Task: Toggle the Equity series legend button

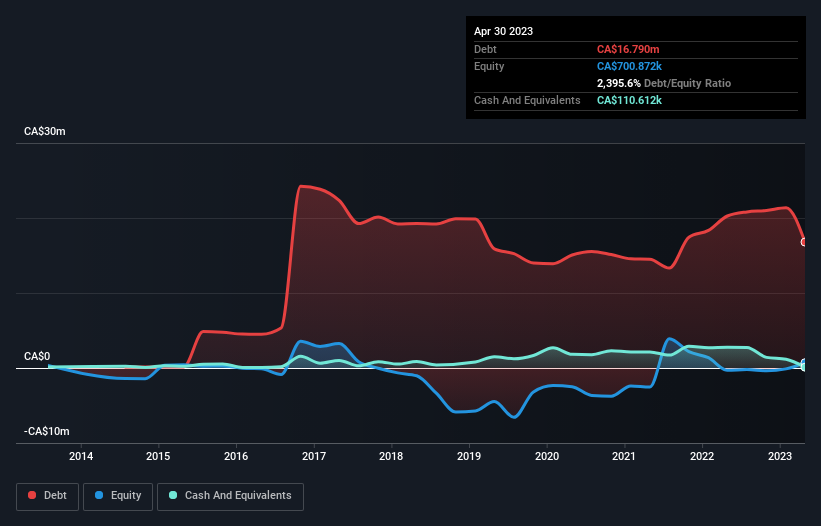Action: (118, 496)
